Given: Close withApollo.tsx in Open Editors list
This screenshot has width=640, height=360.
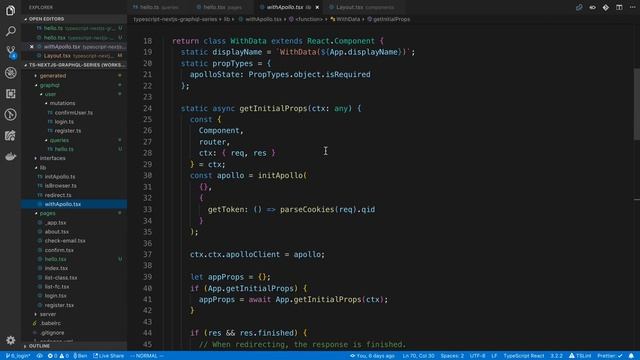Looking at the screenshot, I should coord(31,47).
